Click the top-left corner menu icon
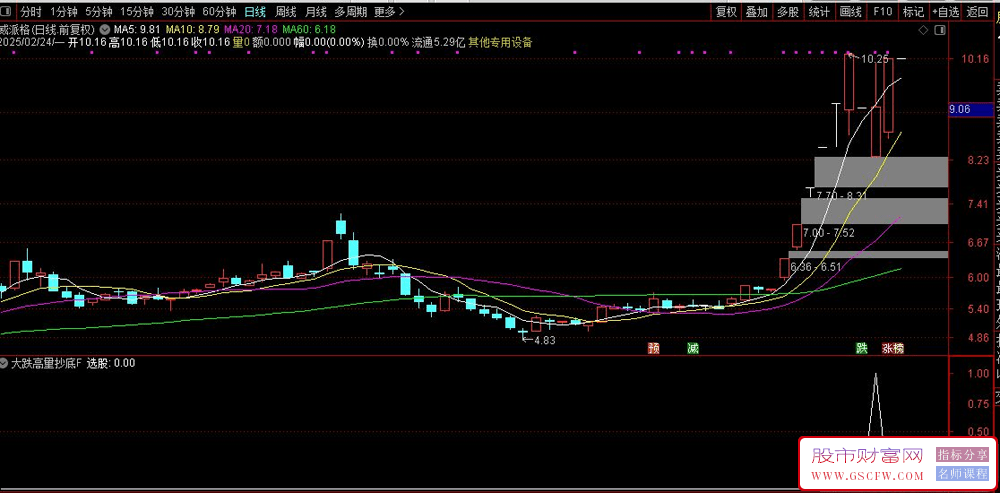This screenshot has height=493, width=1000. 7,12
